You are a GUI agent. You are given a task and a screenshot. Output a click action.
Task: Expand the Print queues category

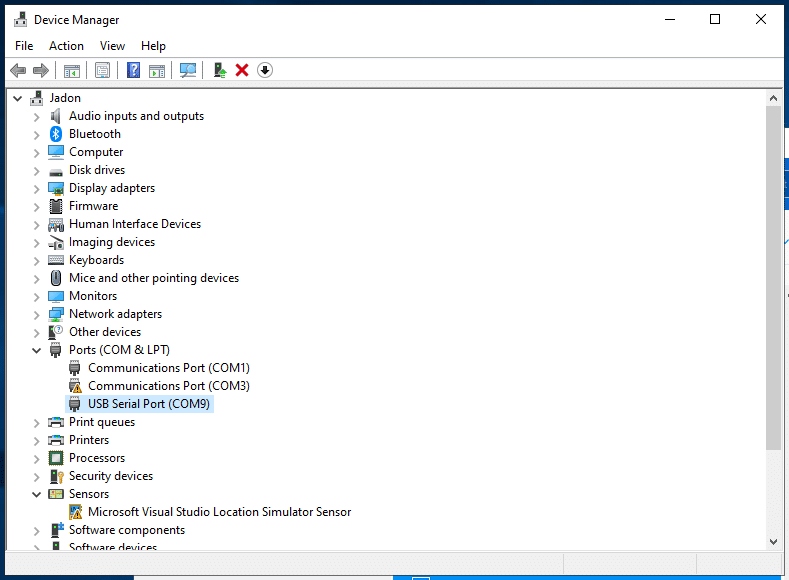coord(36,423)
